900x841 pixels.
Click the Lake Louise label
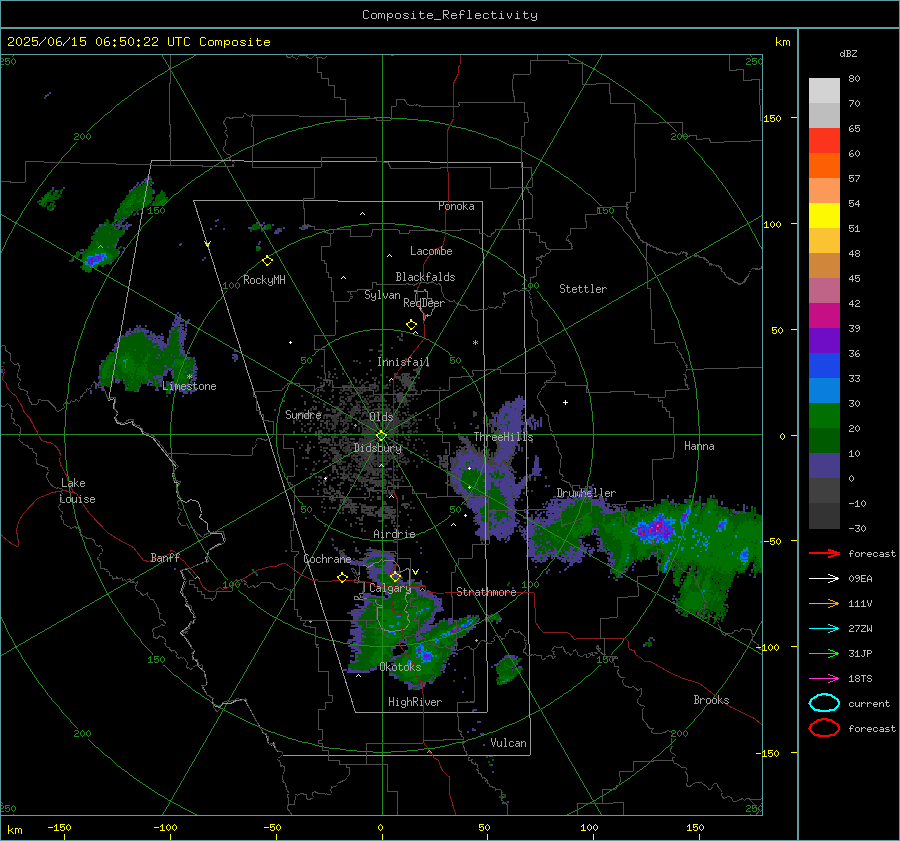[x=77, y=491]
